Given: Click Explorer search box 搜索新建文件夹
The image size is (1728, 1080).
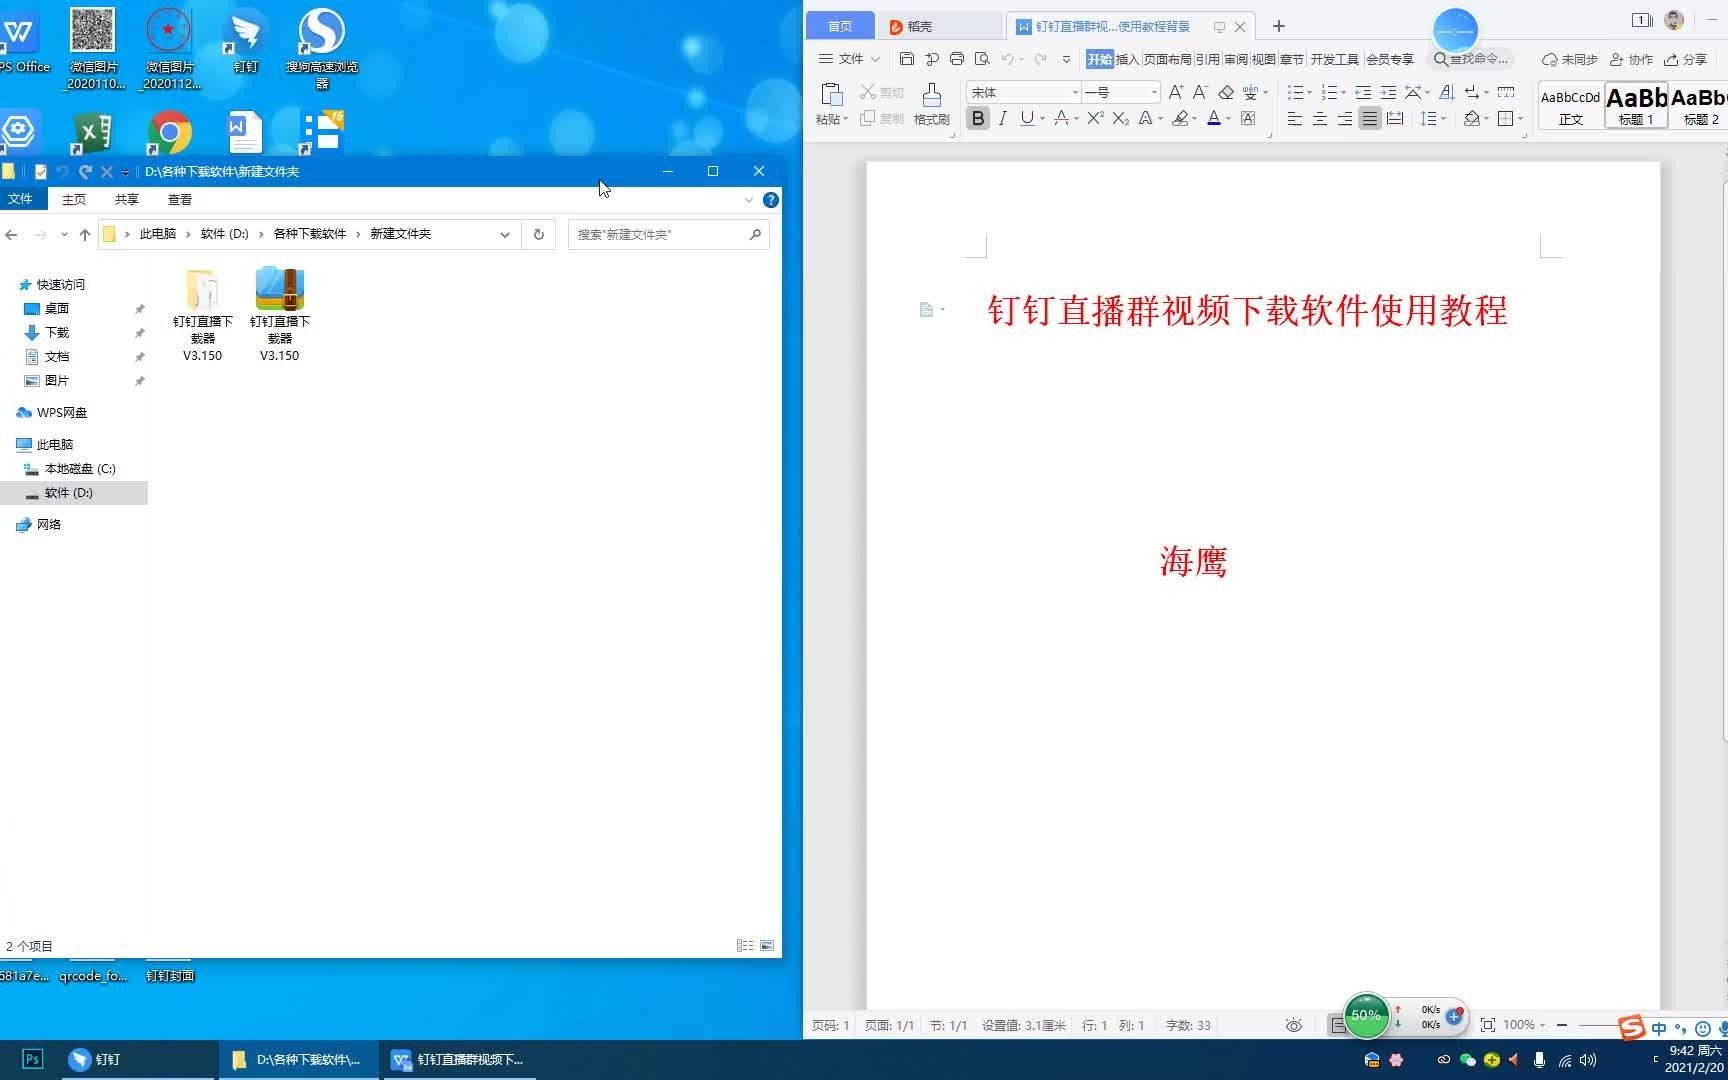Looking at the screenshot, I should pyautogui.click(x=668, y=234).
